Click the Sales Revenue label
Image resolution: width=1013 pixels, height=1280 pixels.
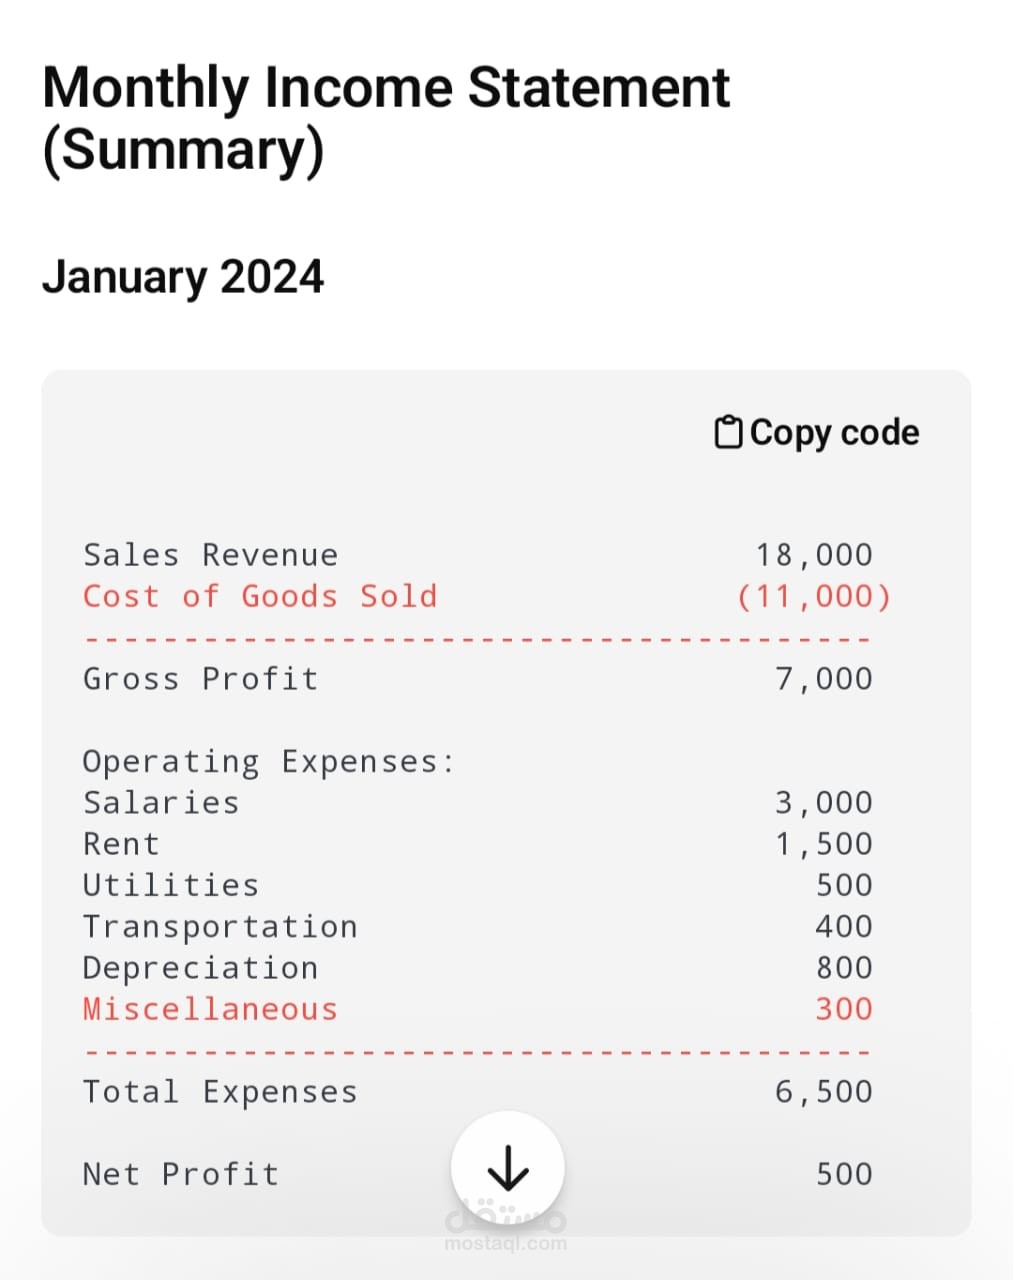[211, 555]
